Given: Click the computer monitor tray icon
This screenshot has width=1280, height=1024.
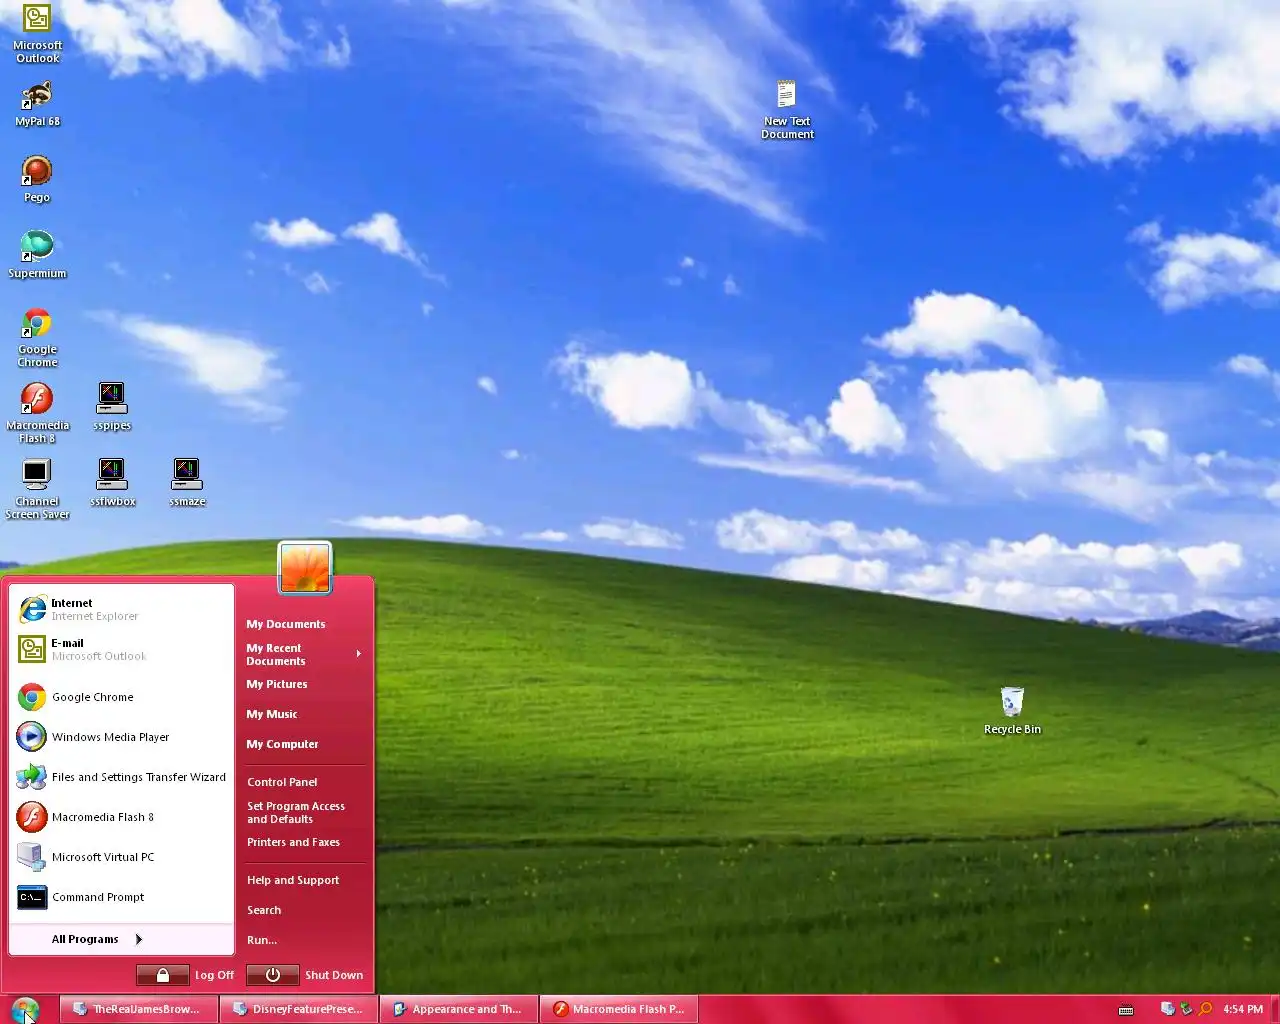Looking at the screenshot, I should pyautogui.click(x=1166, y=1009).
